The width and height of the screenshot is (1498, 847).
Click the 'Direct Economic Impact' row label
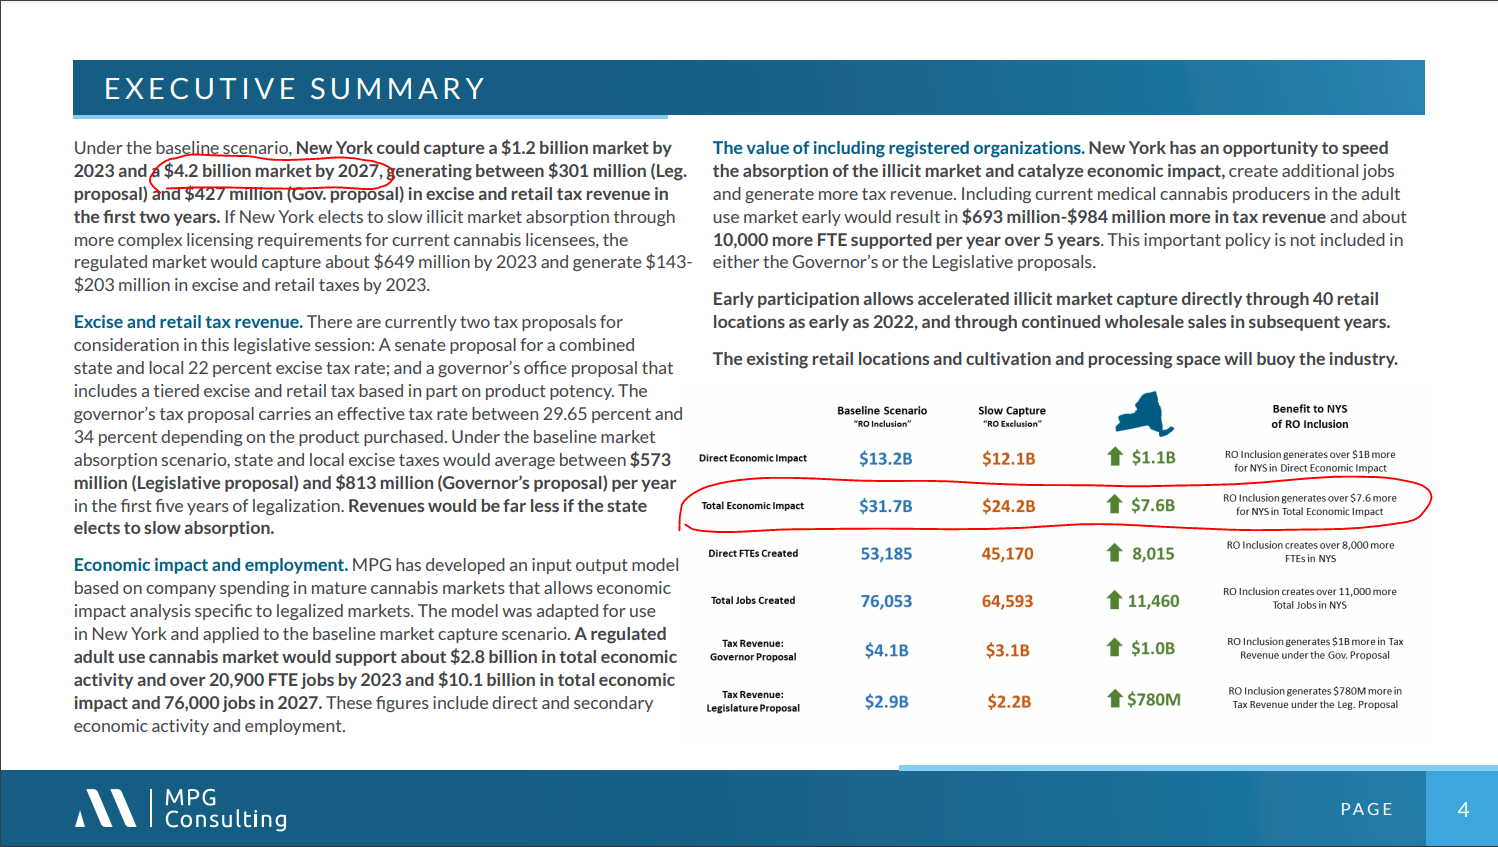tap(753, 458)
